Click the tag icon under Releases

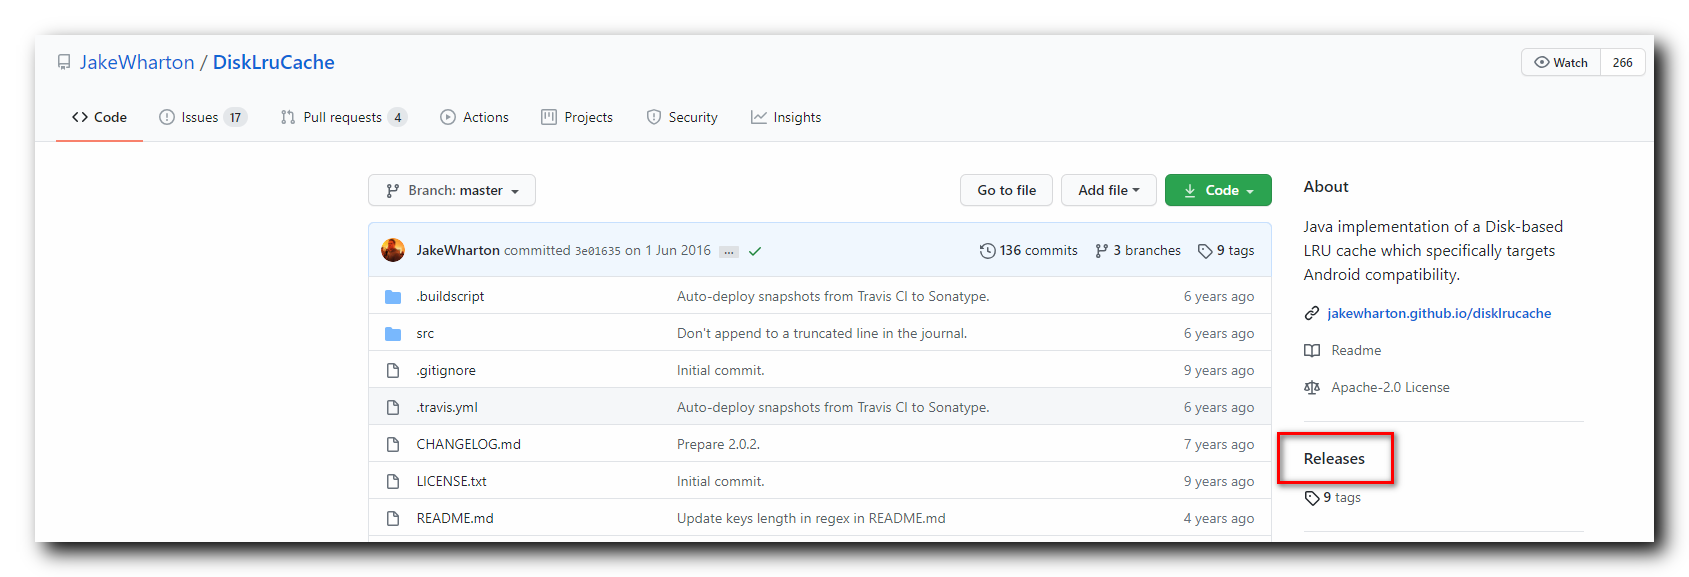tap(1312, 498)
